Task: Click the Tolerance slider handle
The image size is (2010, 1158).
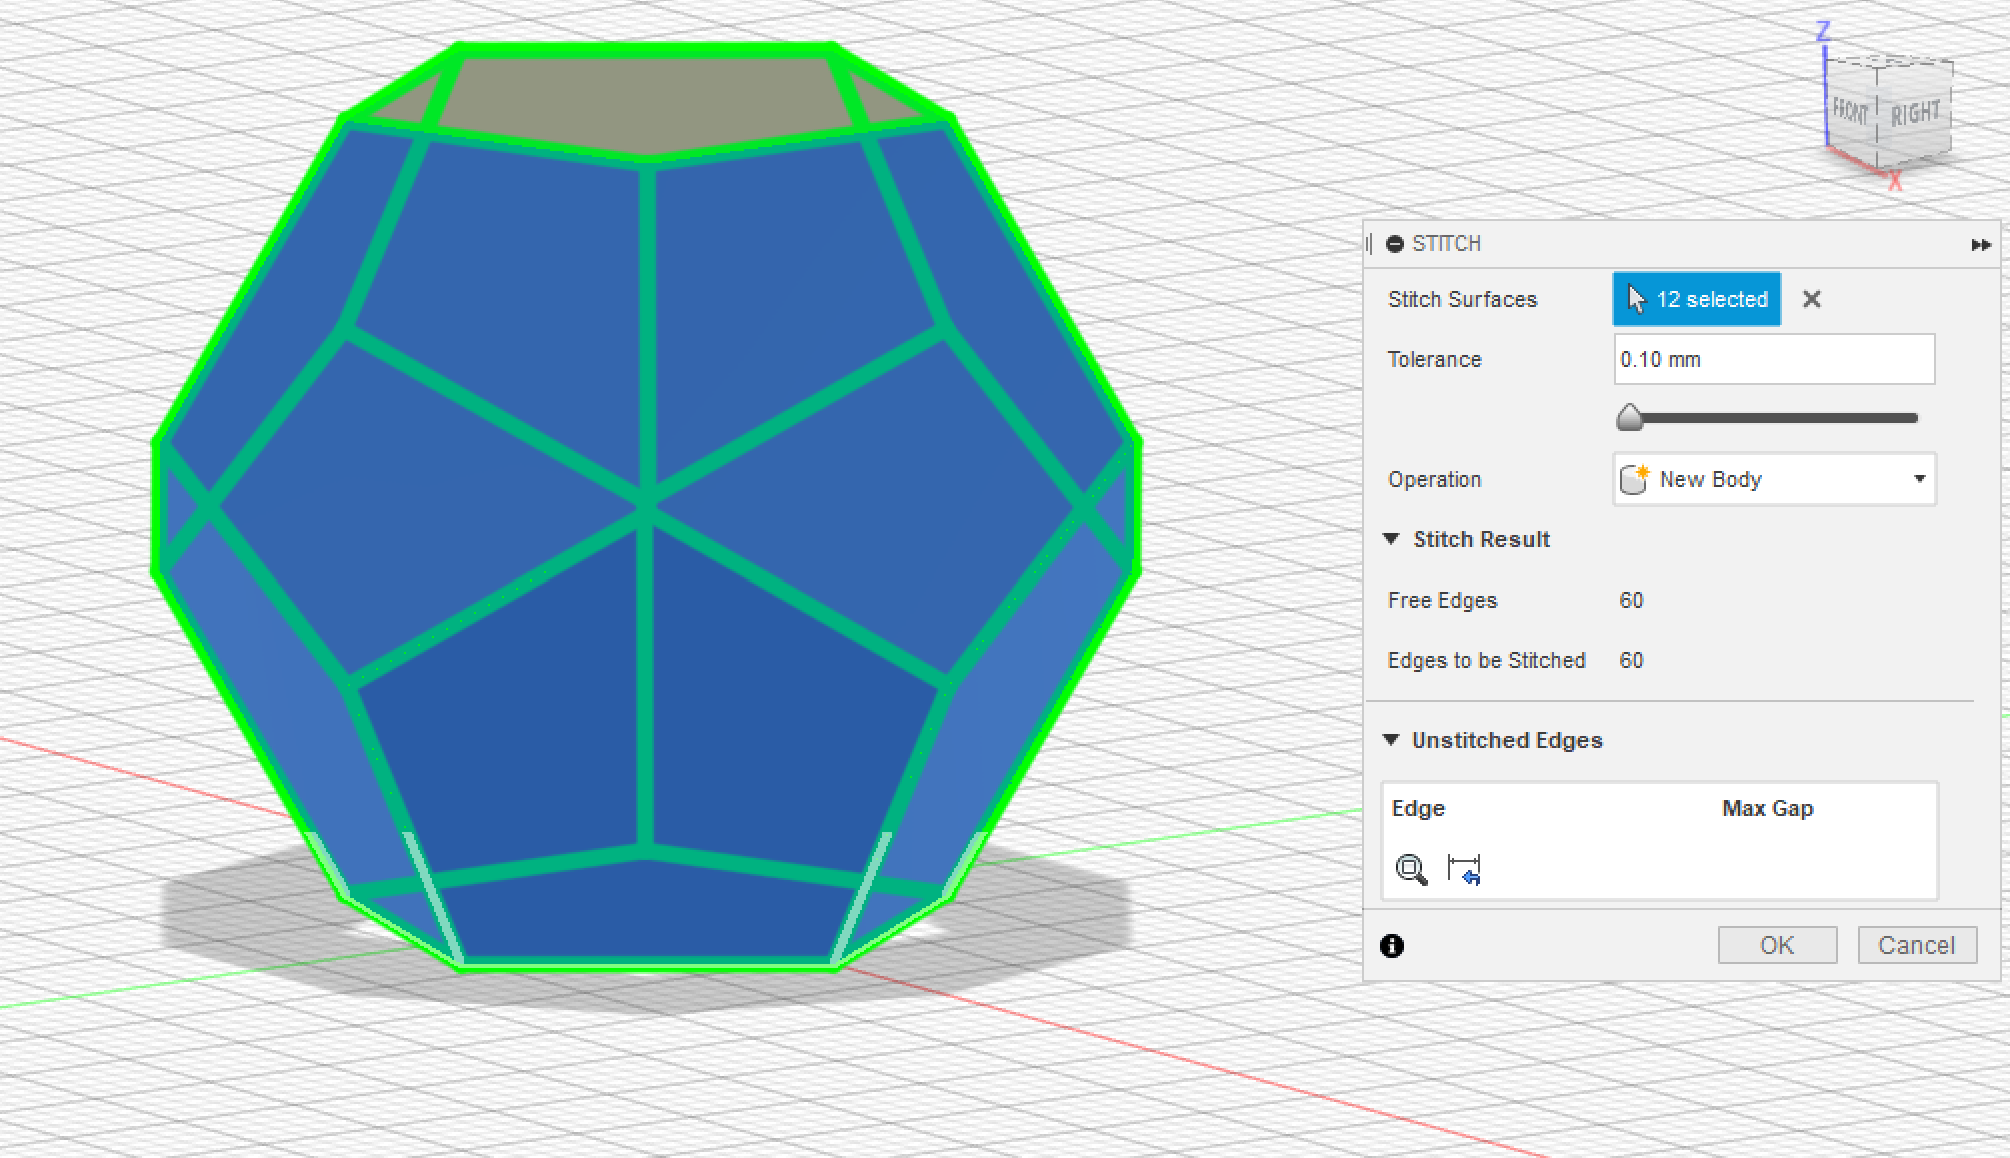Action: click(1630, 418)
